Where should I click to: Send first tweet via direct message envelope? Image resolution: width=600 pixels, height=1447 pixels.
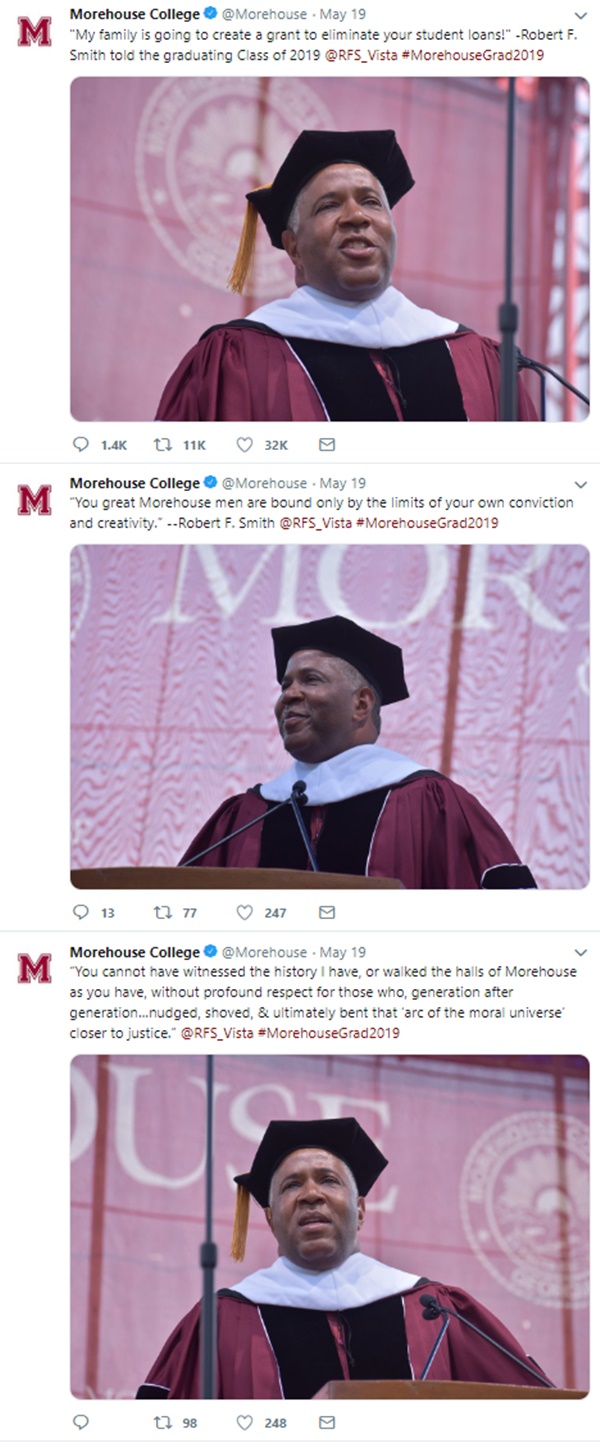(x=326, y=445)
